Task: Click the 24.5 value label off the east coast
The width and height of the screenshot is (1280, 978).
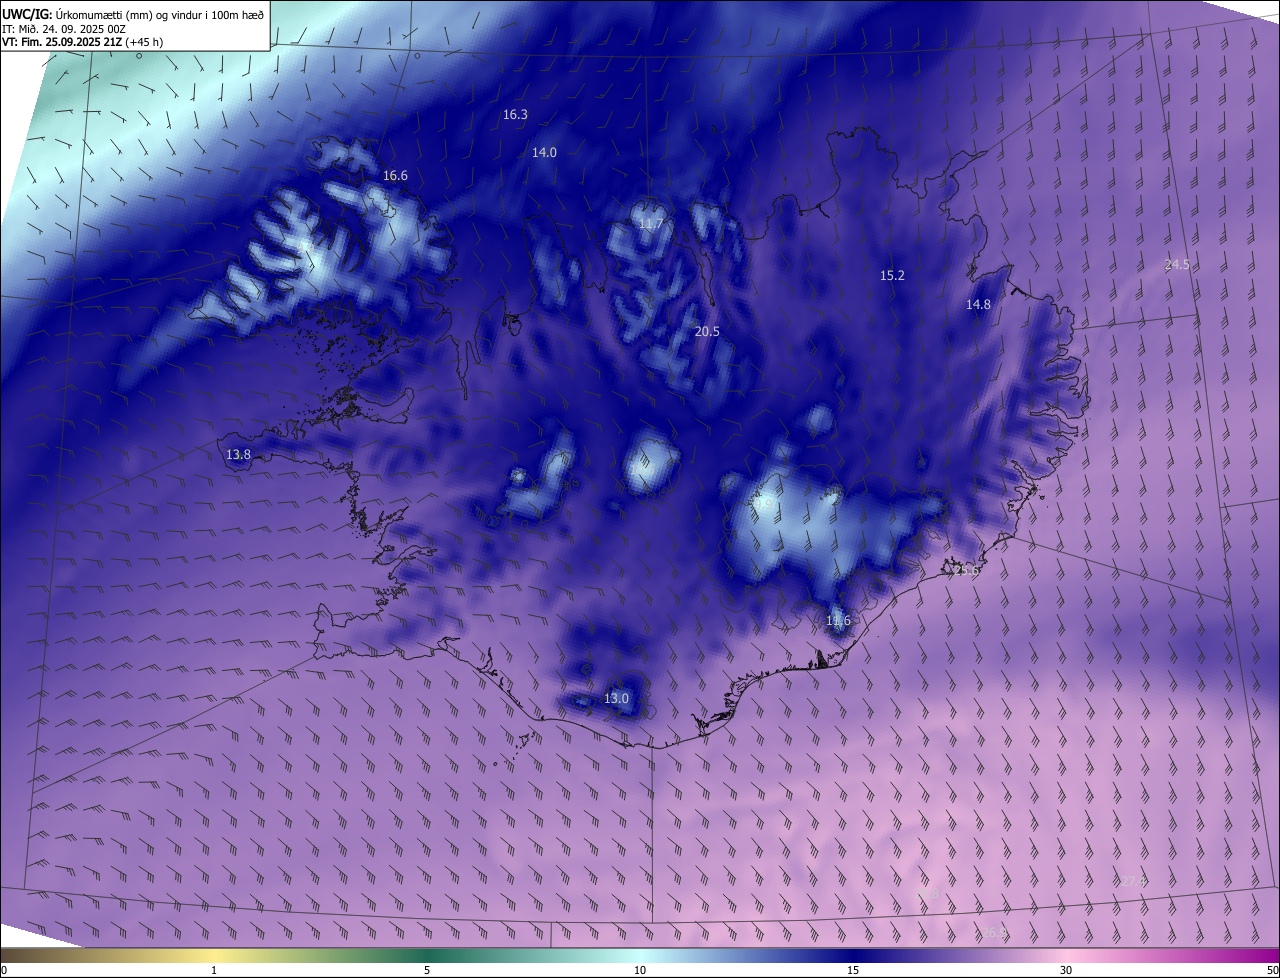Action: point(1177,265)
